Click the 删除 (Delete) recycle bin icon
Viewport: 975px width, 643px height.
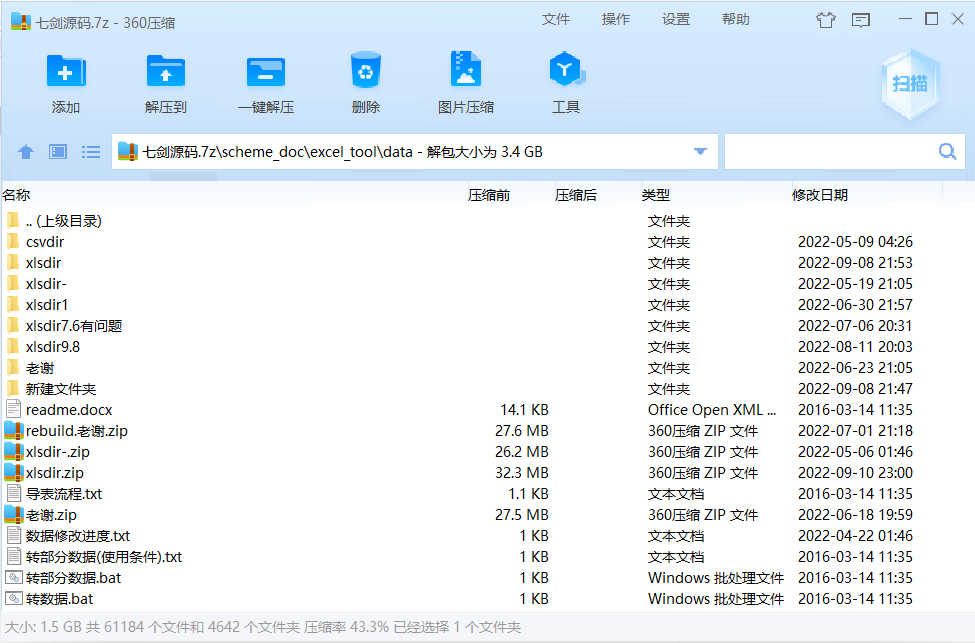point(366,70)
